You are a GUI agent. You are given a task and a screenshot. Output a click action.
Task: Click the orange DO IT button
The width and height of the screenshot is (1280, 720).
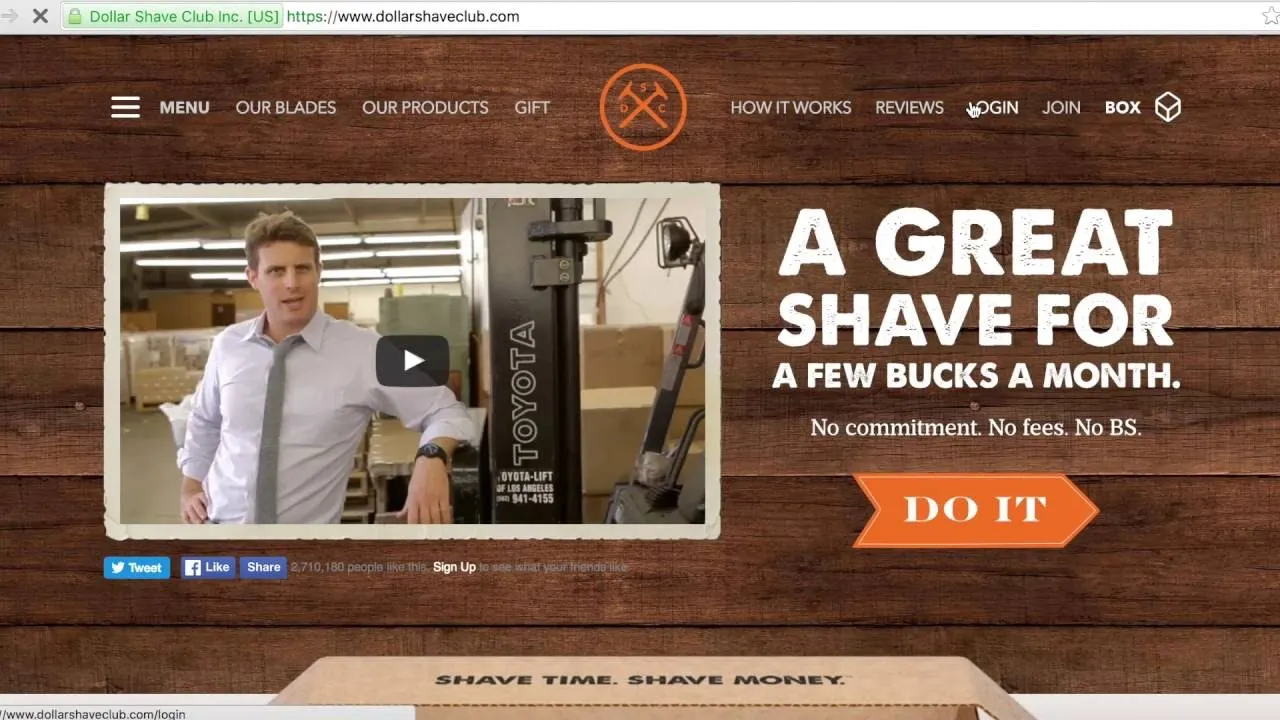click(975, 510)
